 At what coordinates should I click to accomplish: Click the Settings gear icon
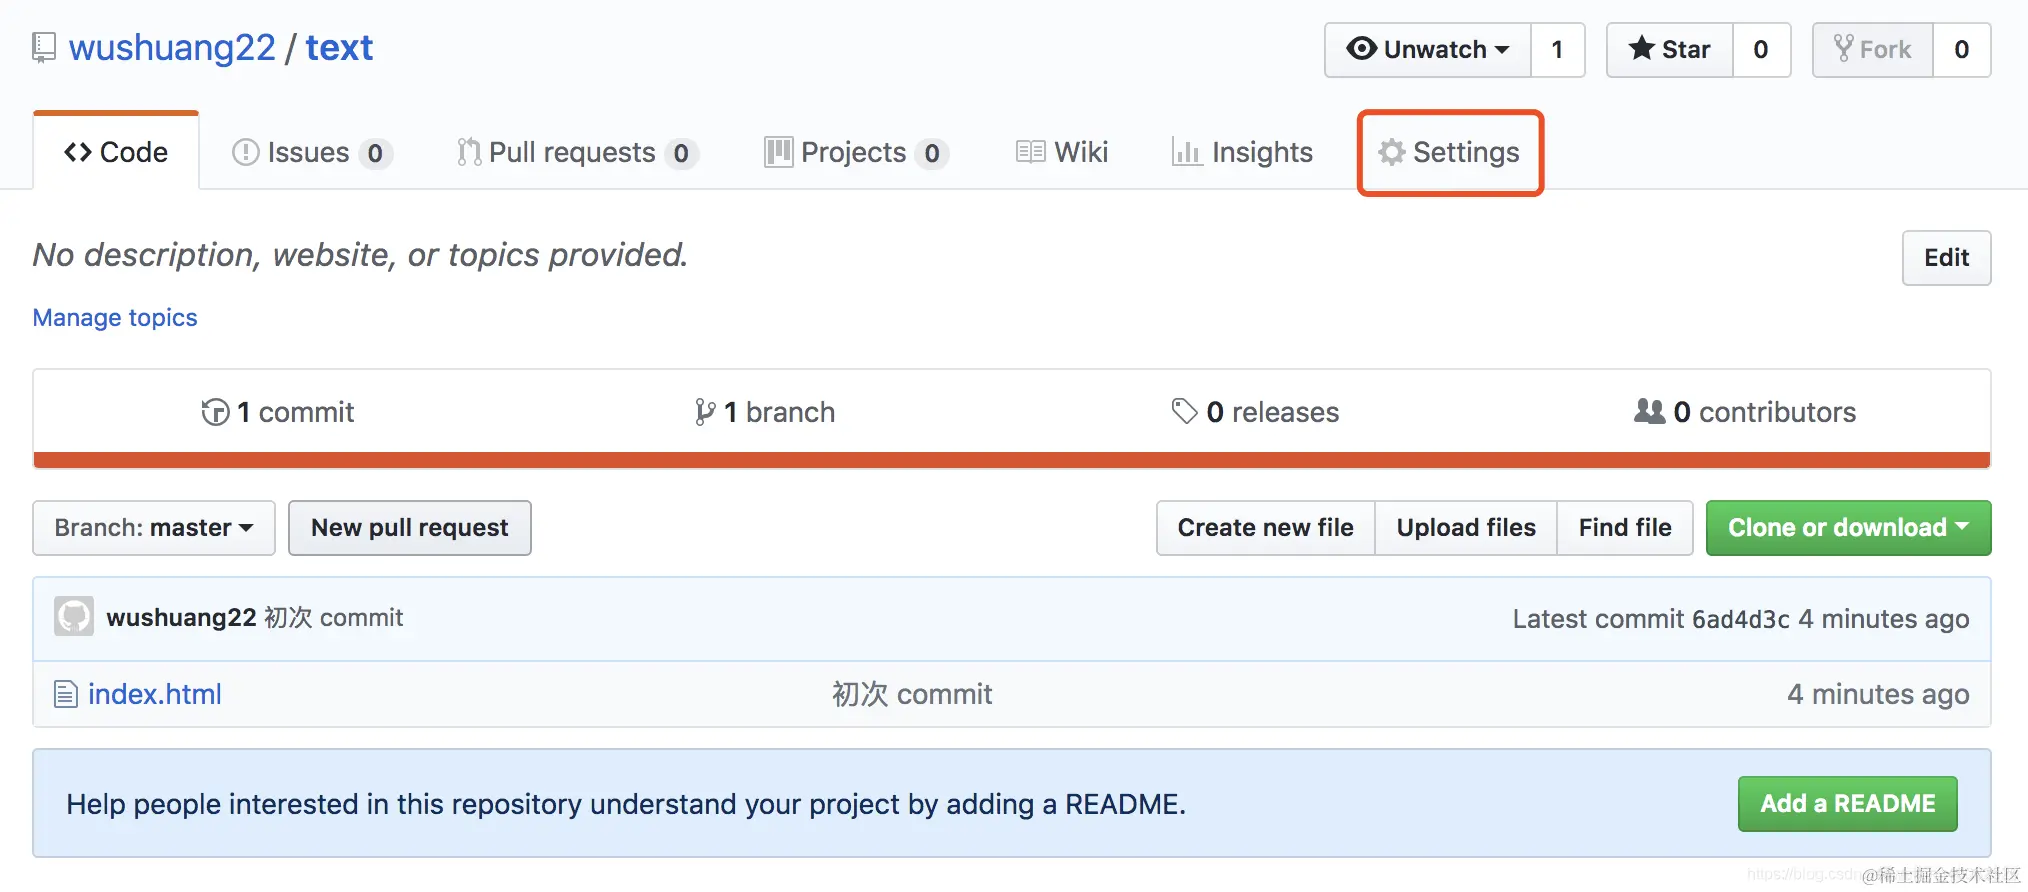click(1392, 152)
